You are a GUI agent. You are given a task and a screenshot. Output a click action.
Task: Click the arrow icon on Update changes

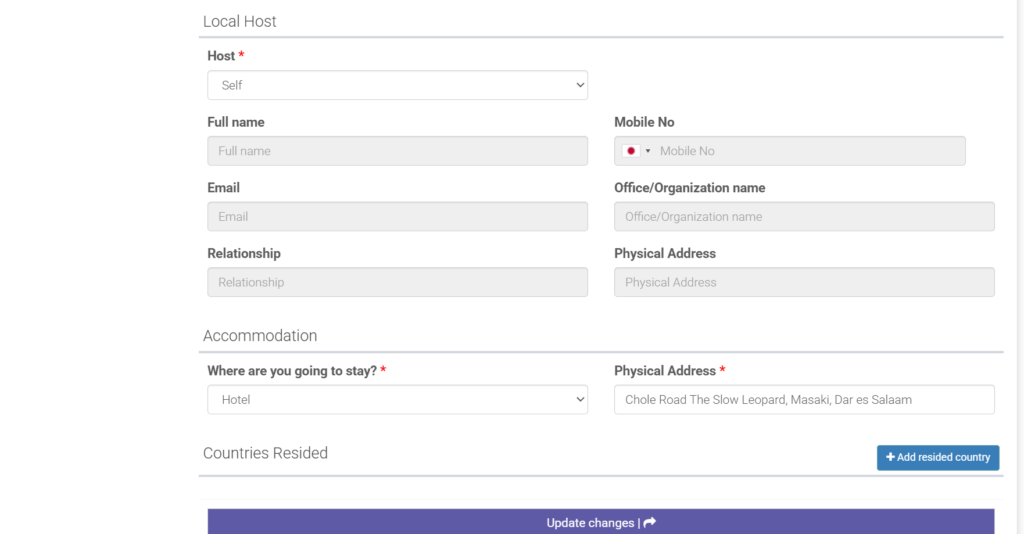[650, 523]
